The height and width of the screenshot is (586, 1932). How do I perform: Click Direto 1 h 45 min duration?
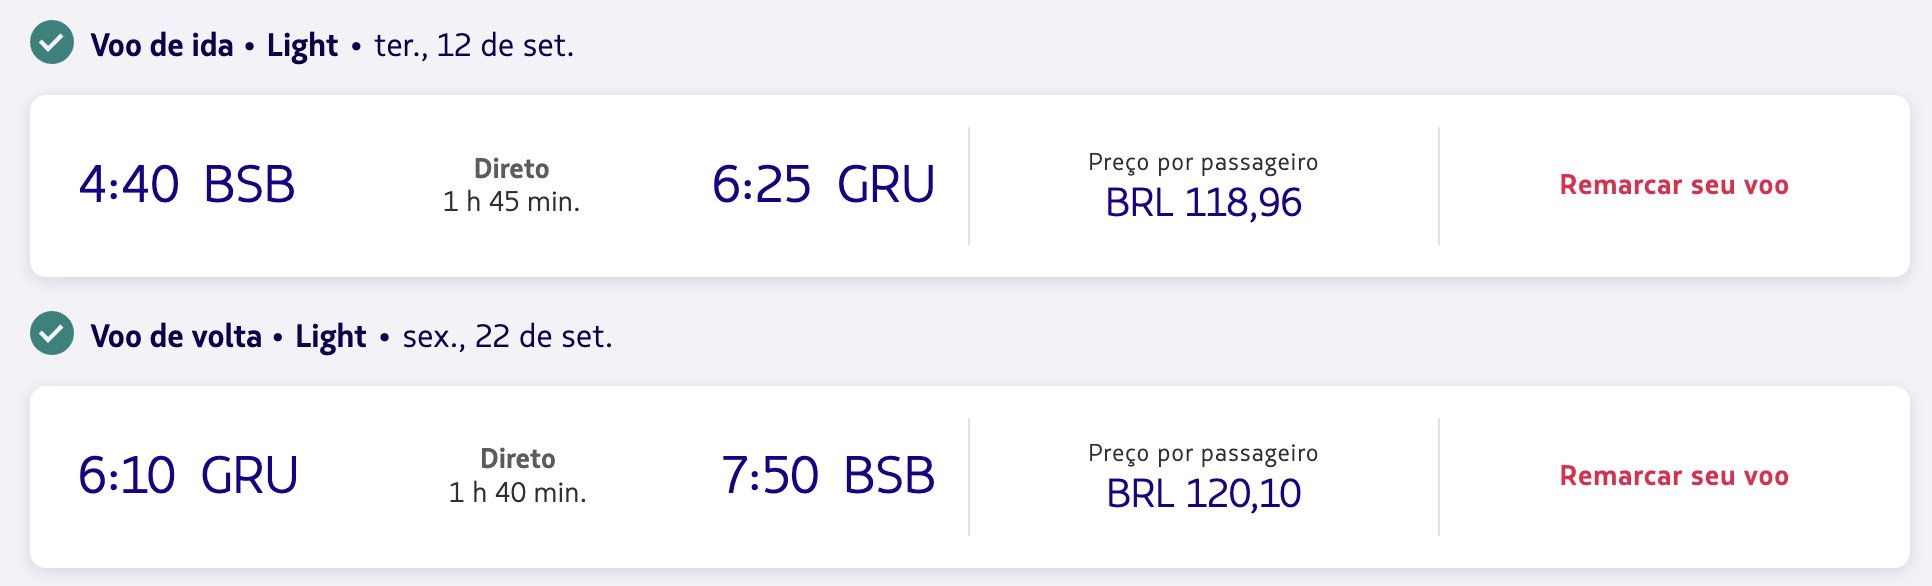pyautogui.click(x=511, y=185)
